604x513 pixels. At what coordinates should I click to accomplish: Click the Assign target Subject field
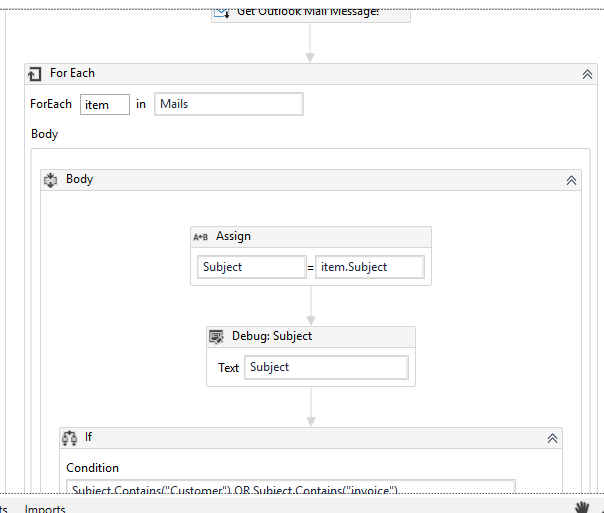pyautogui.click(x=251, y=267)
